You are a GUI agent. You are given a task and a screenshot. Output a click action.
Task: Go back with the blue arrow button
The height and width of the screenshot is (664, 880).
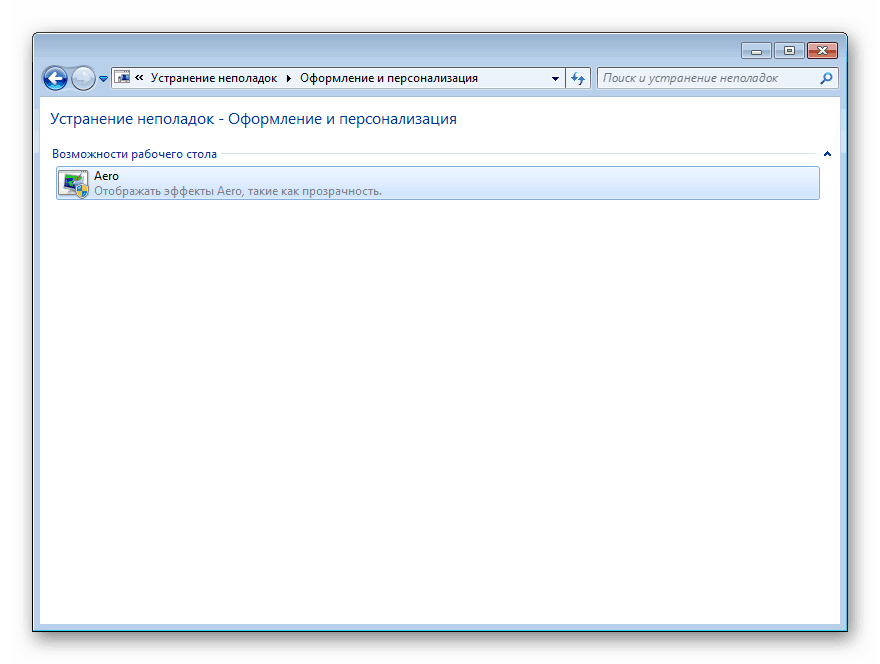point(55,79)
